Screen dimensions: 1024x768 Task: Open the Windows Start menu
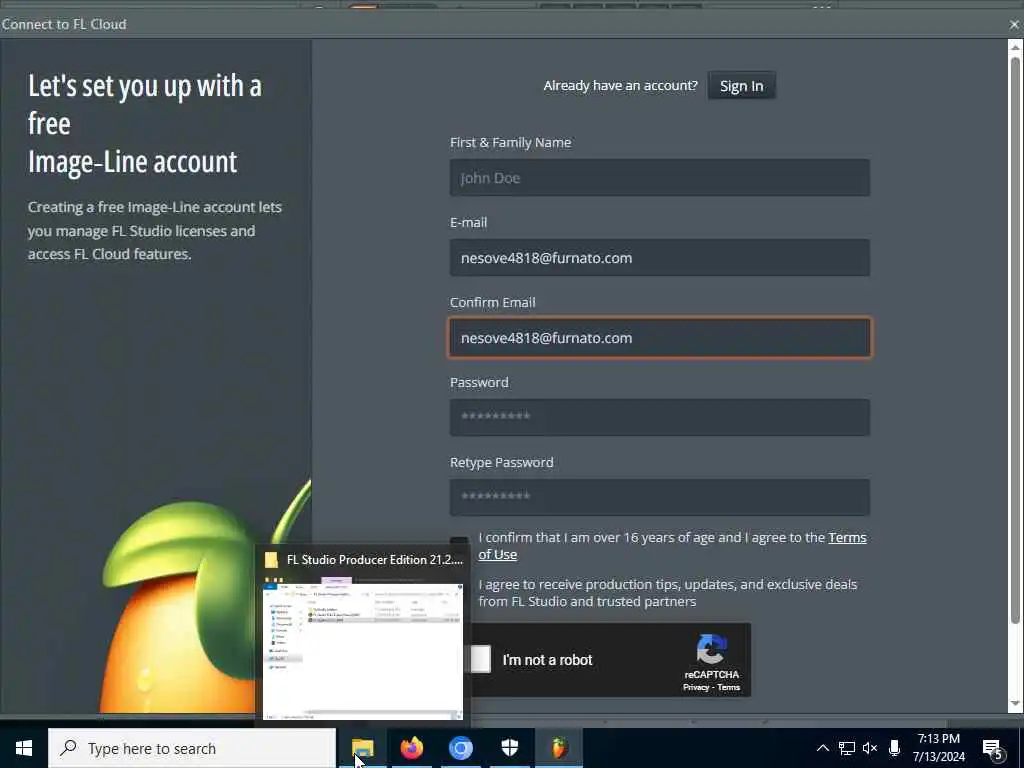pos(24,748)
